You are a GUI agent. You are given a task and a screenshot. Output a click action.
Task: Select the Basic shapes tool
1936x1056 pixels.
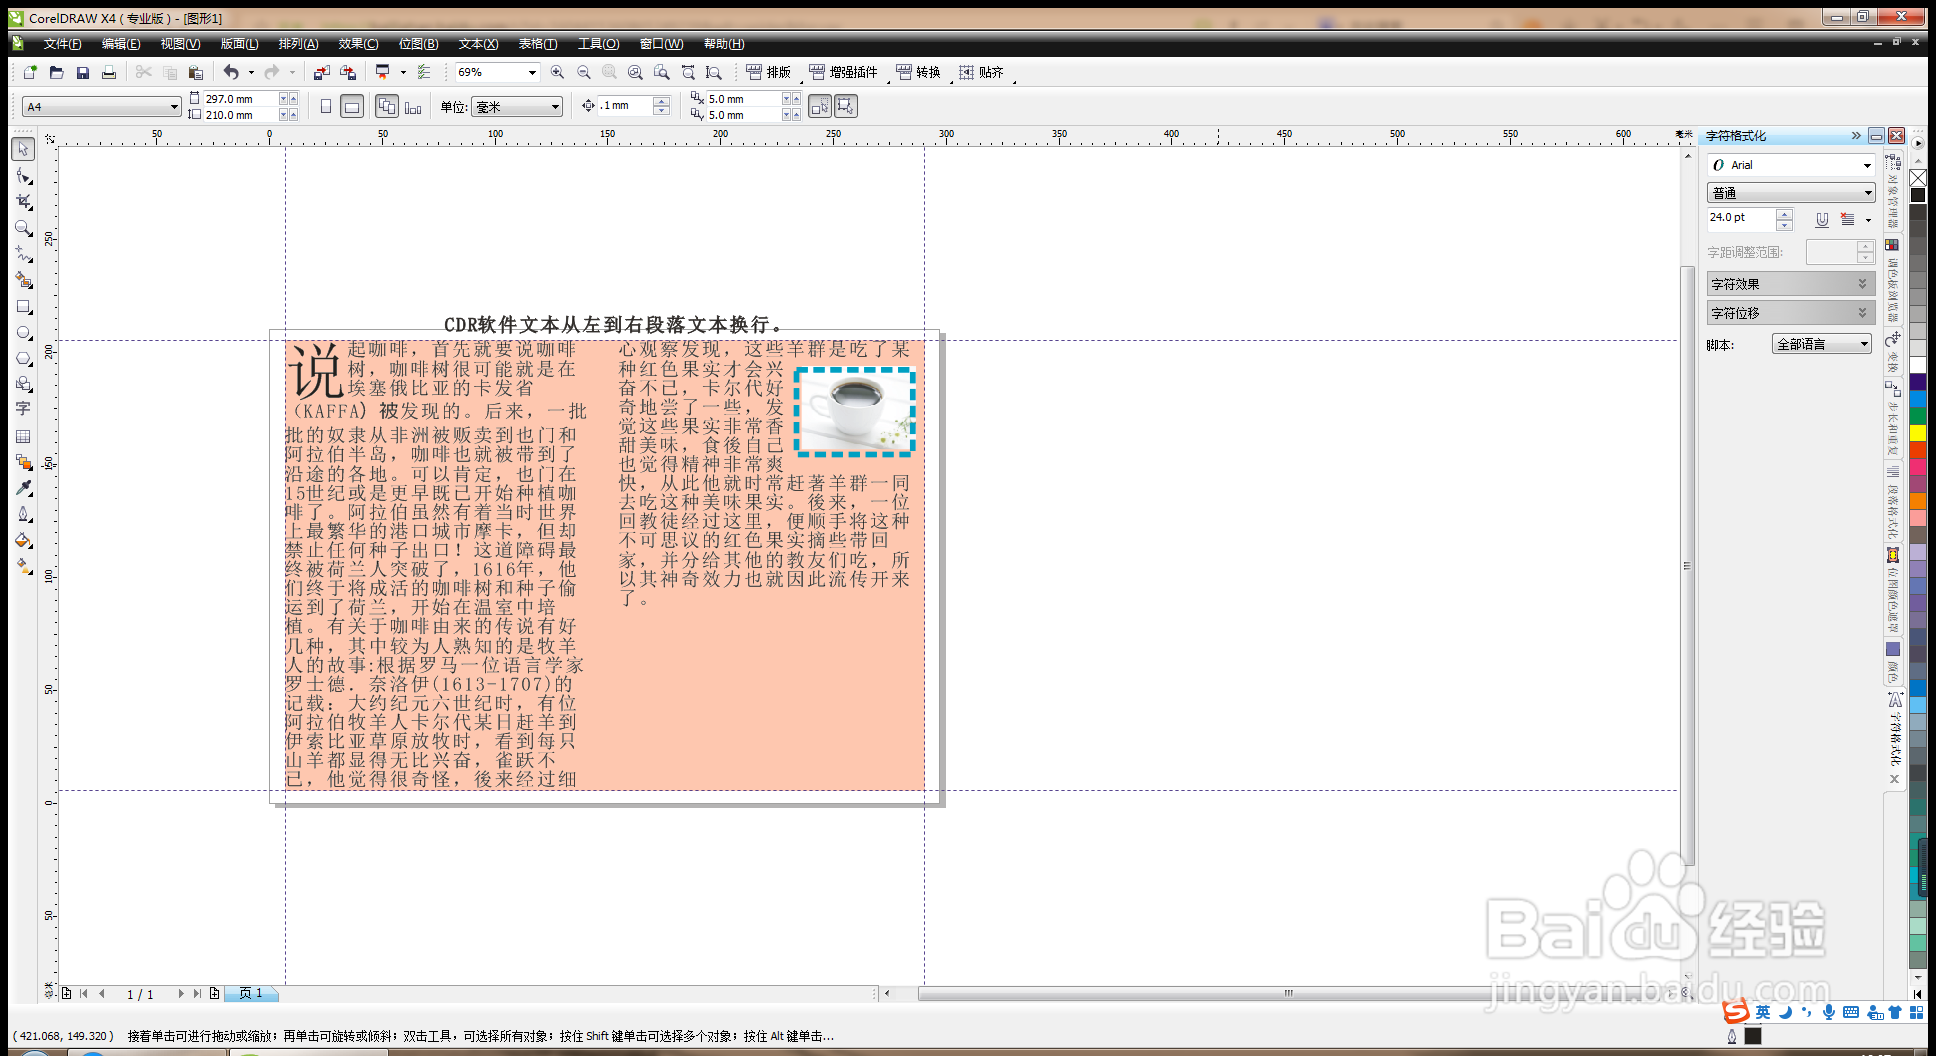point(23,384)
